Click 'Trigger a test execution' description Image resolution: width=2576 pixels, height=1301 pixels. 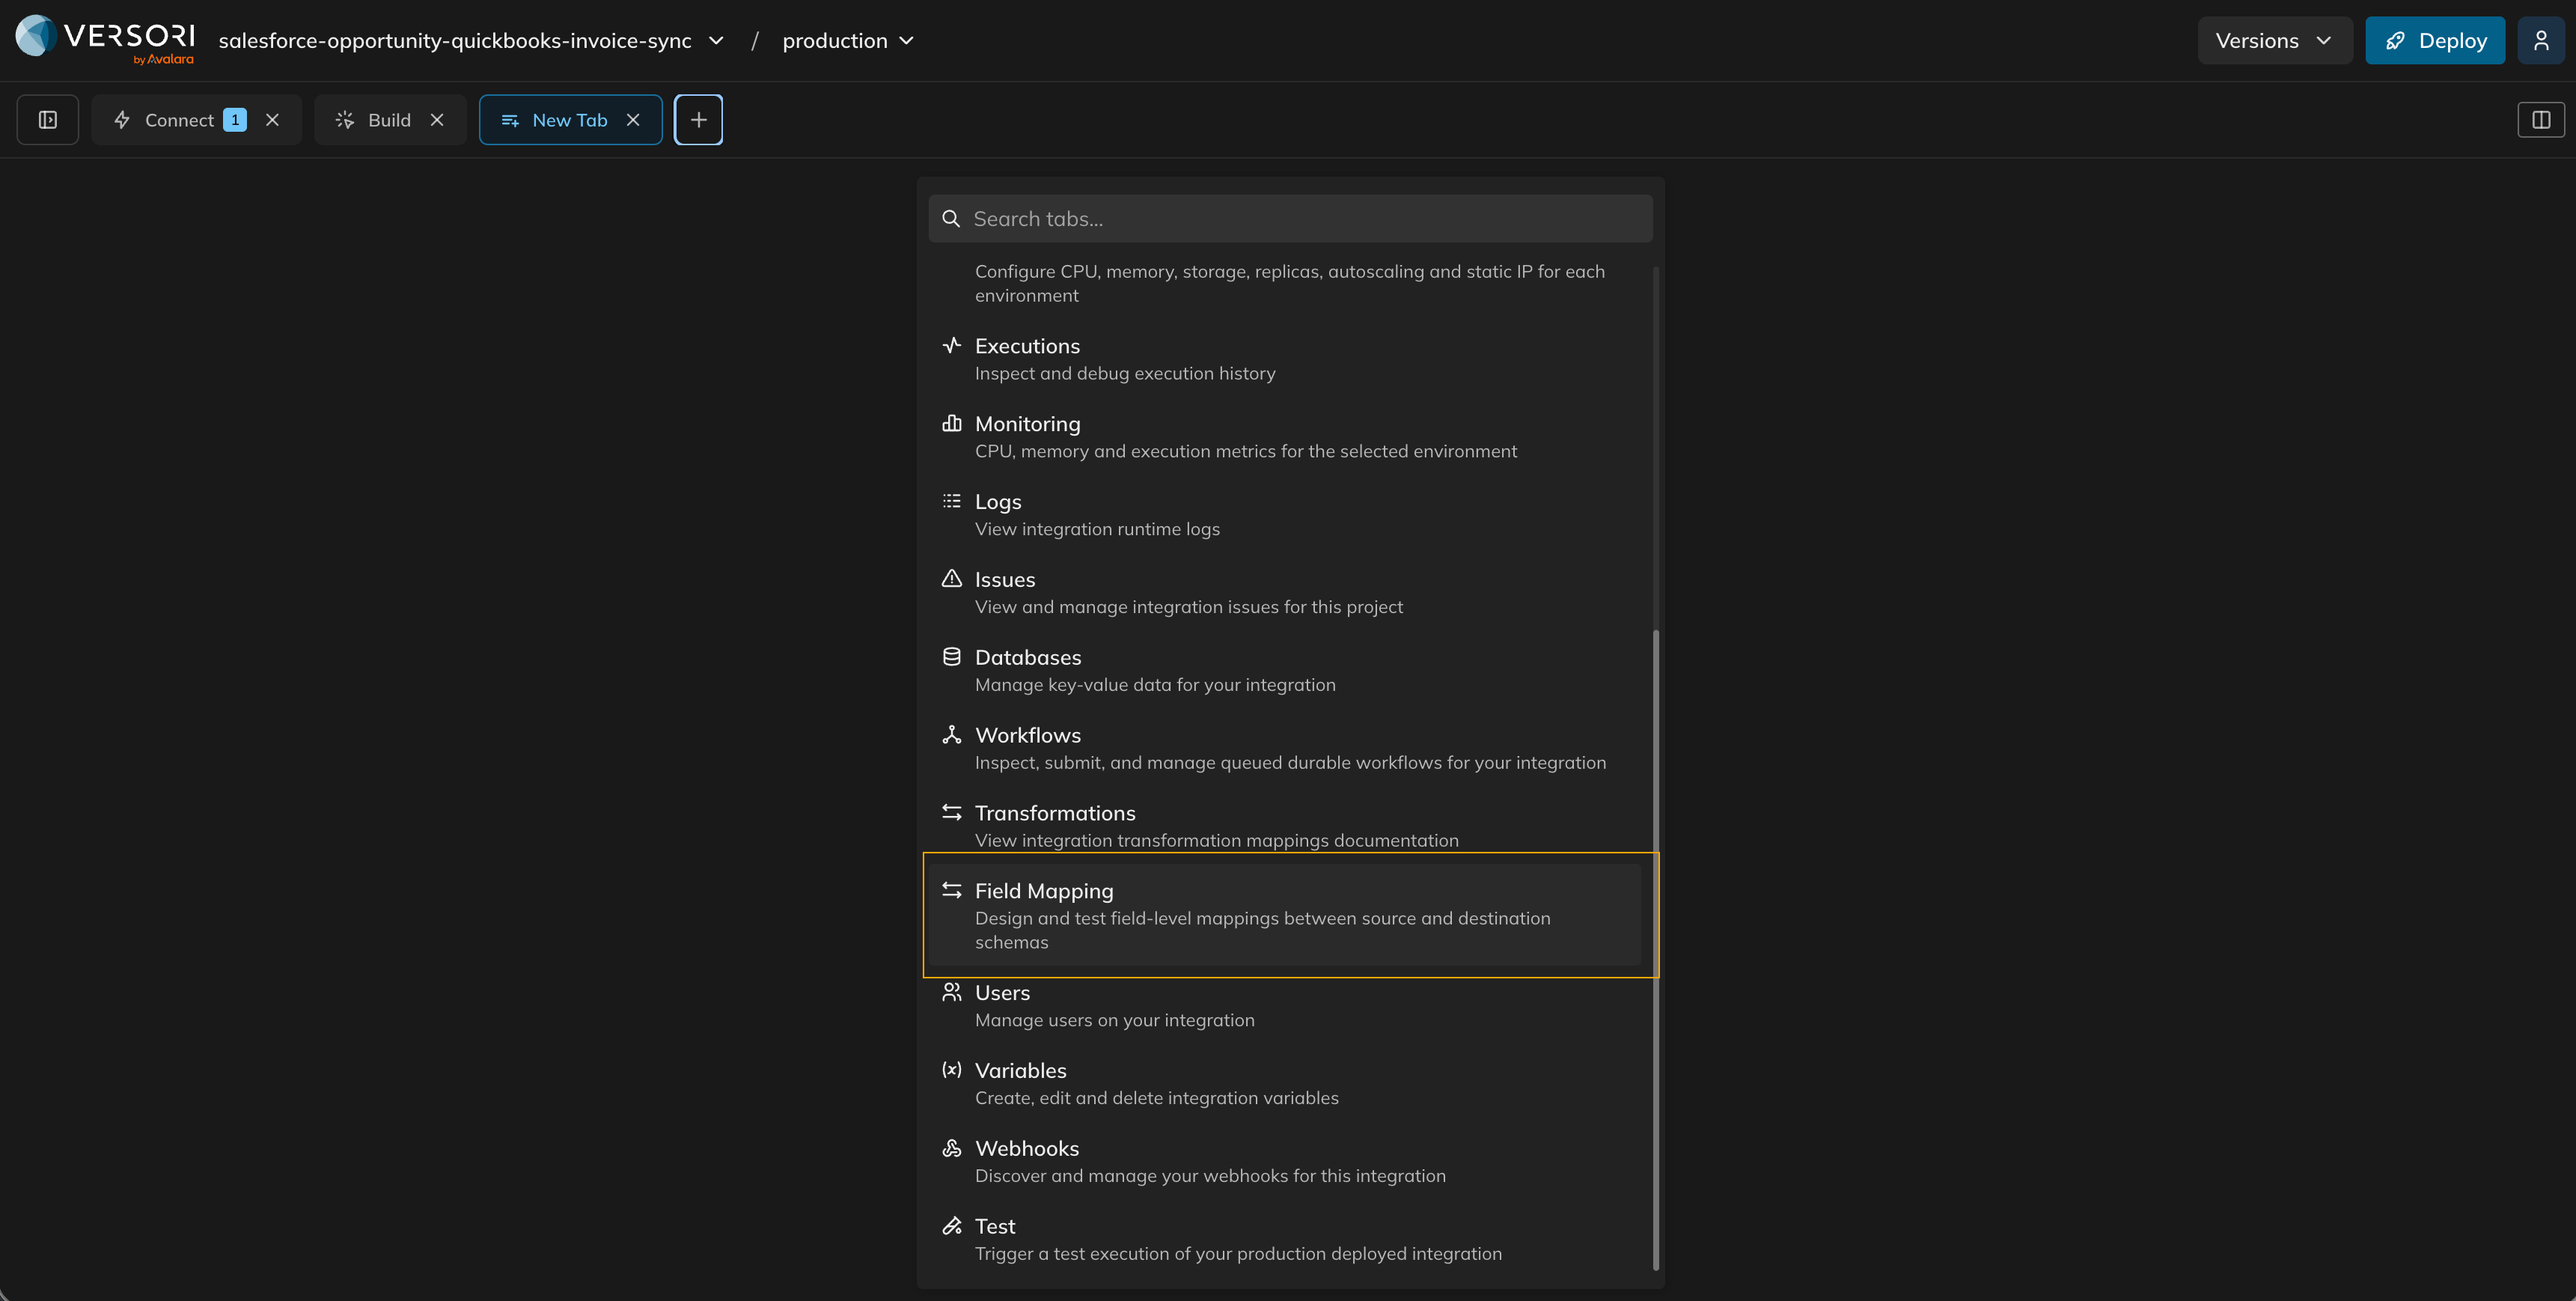point(1238,1254)
